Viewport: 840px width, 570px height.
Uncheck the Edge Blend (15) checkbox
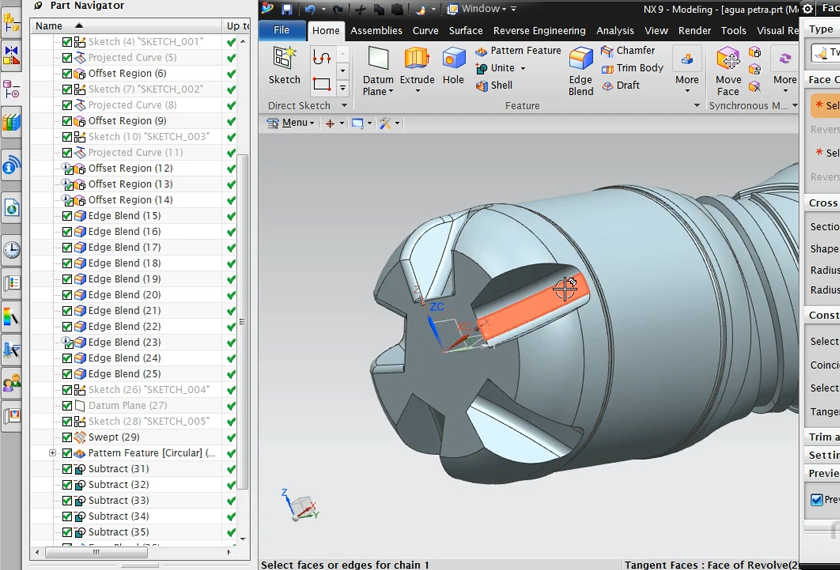pos(67,216)
